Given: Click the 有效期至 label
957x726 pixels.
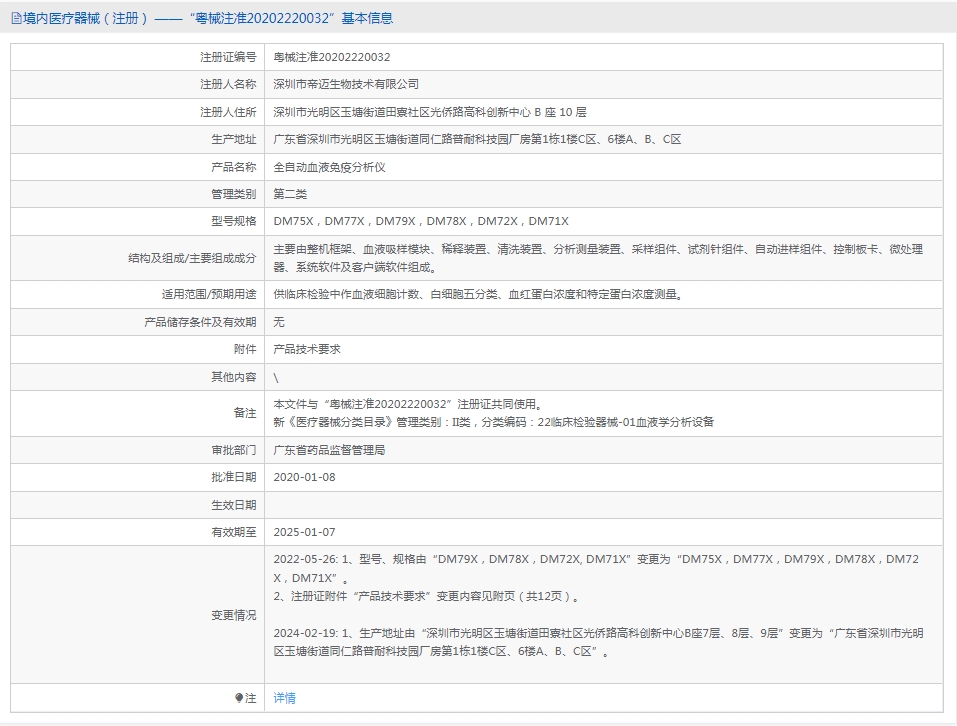Looking at the screenshot, I should coord(234,532).
